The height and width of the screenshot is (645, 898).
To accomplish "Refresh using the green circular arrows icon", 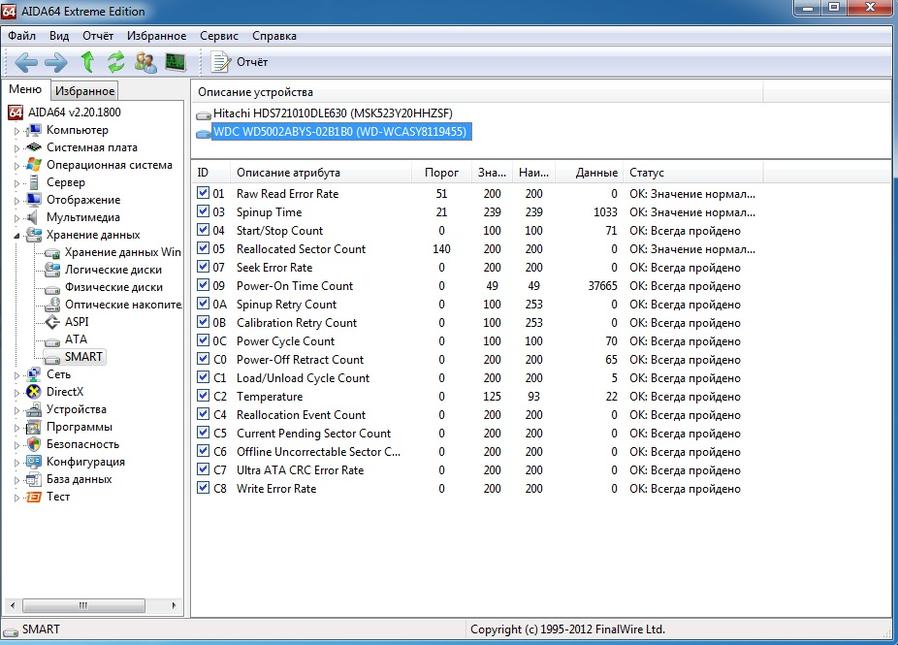I will (116, 62).
